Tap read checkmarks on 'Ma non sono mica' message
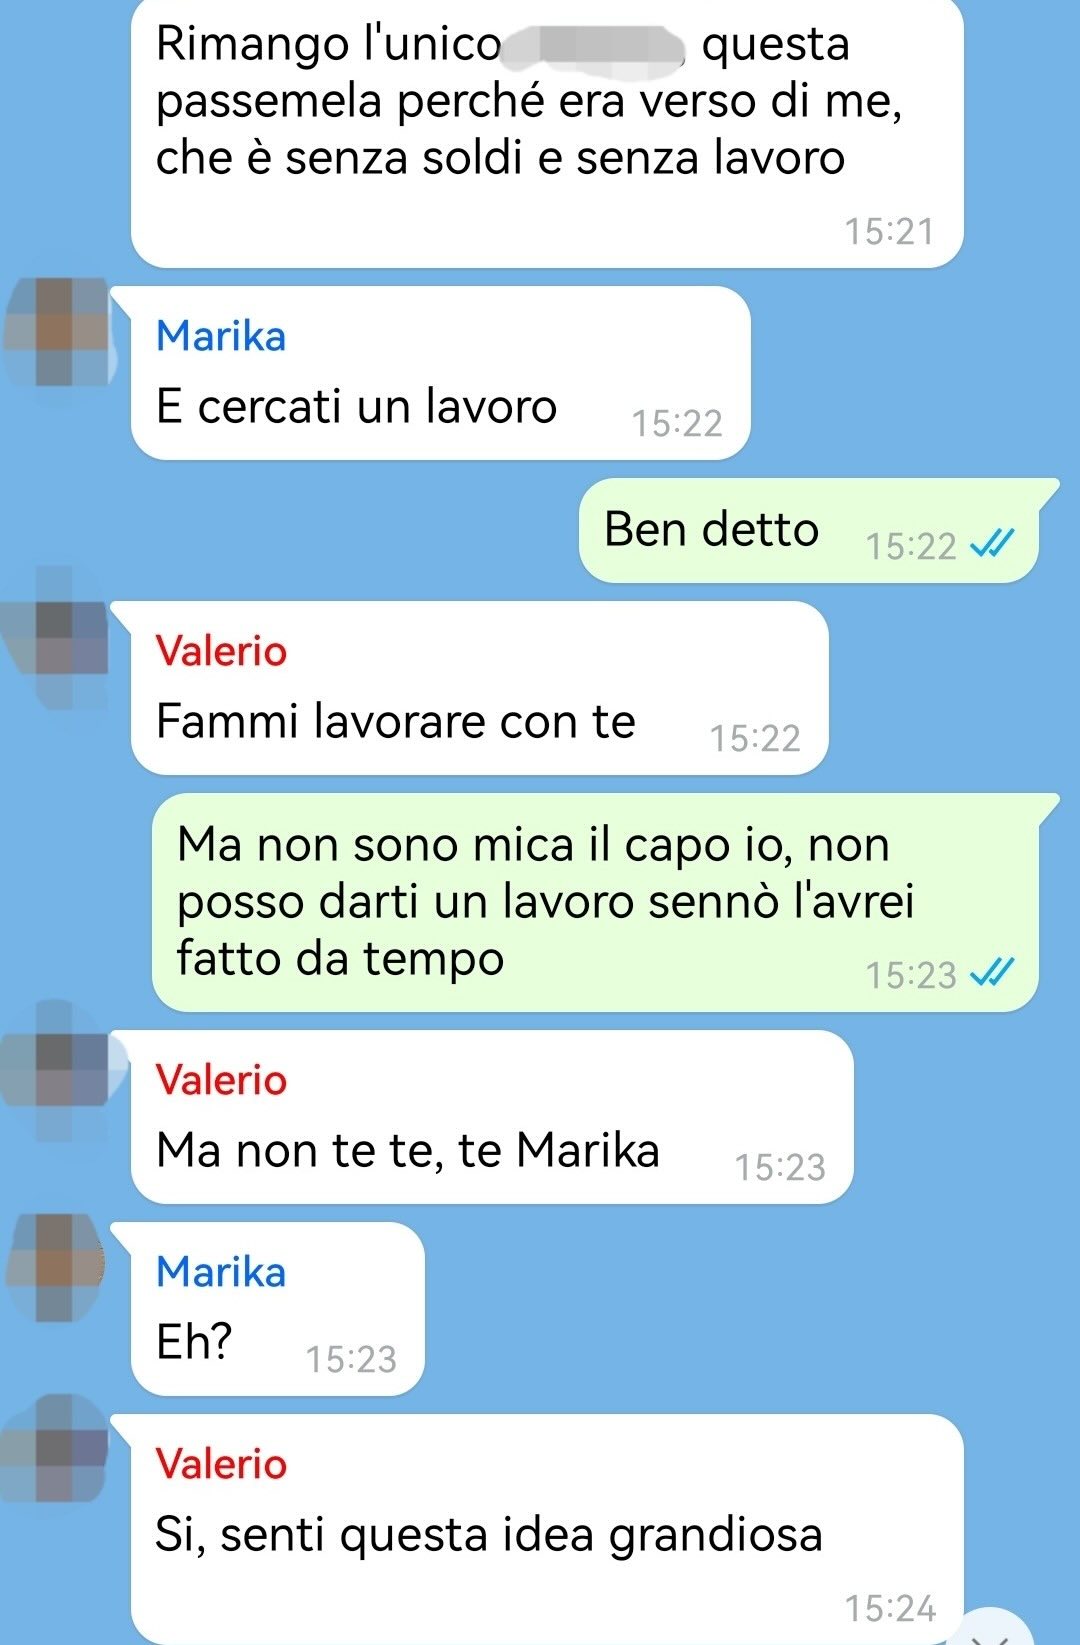 click(993, 973)
